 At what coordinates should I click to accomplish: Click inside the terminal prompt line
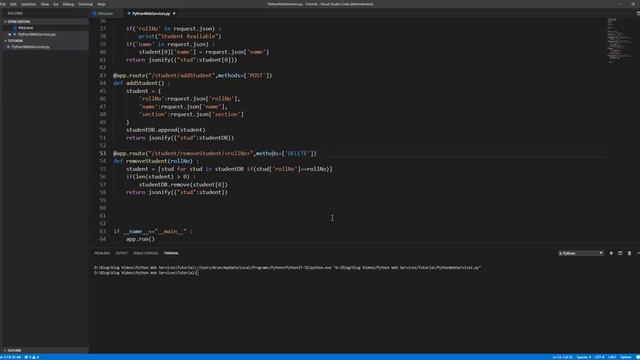click(x=146, y=273)
